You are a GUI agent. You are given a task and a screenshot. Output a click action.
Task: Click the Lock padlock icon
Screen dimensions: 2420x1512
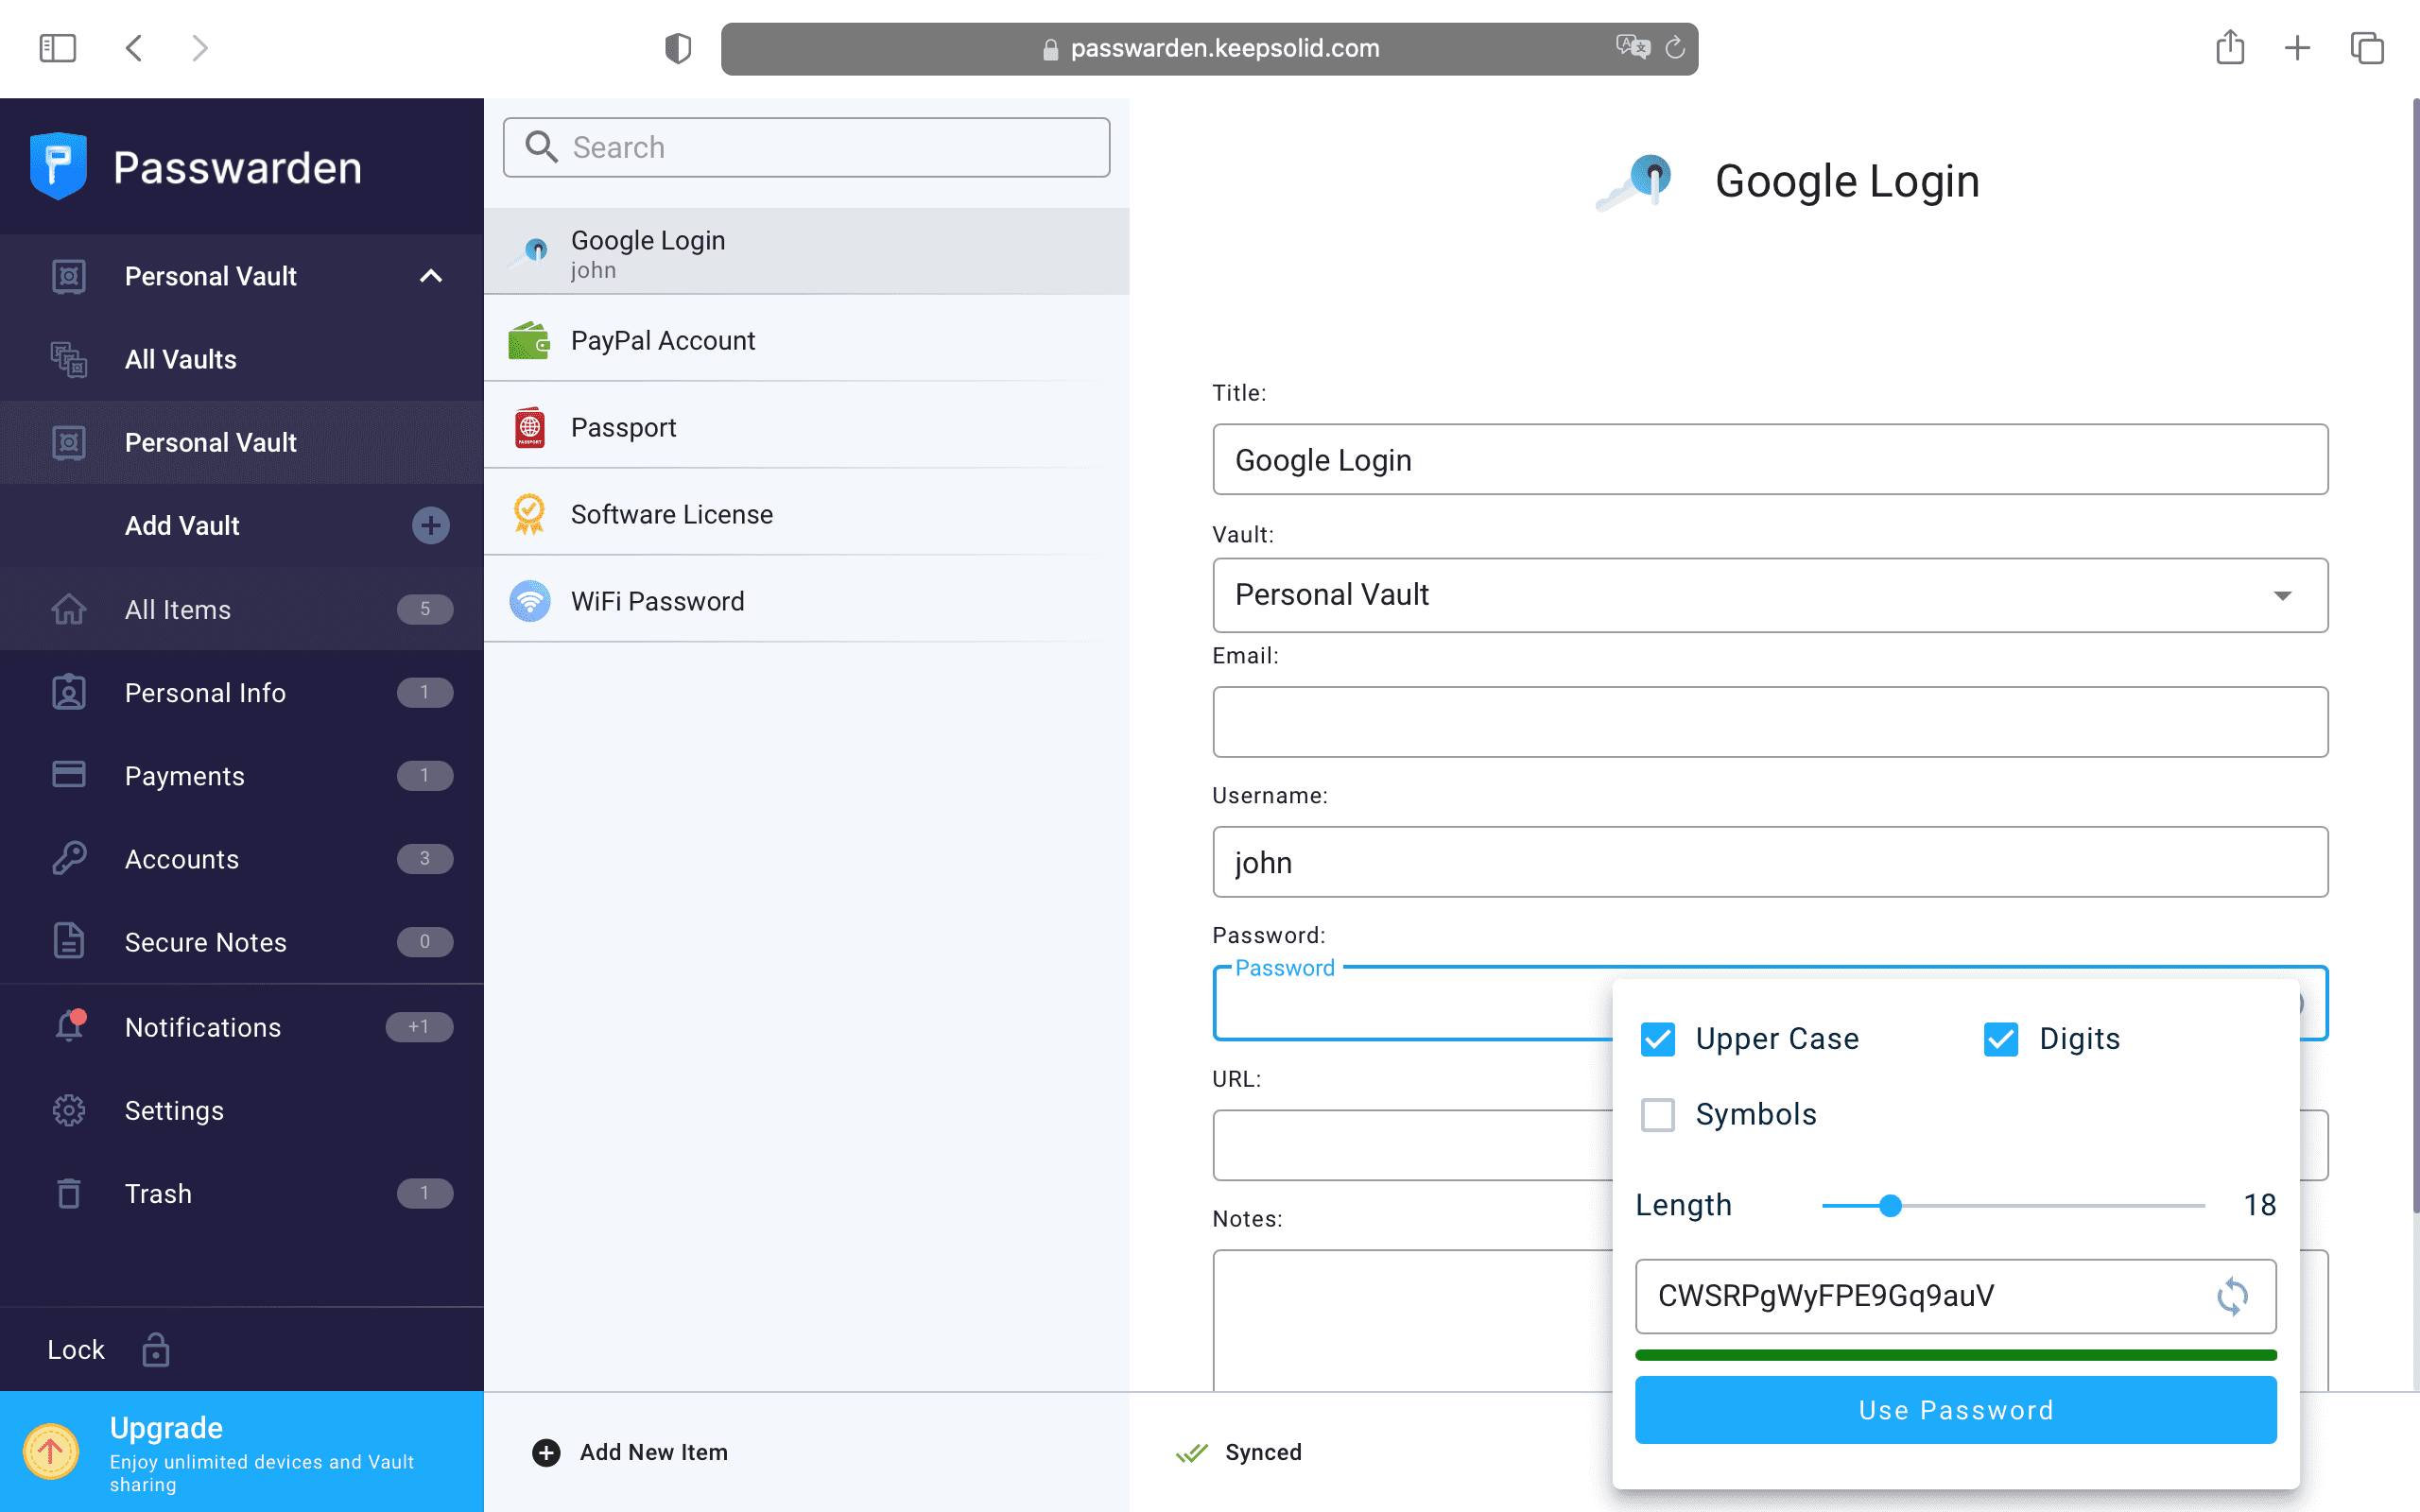tap(155, 1349)
